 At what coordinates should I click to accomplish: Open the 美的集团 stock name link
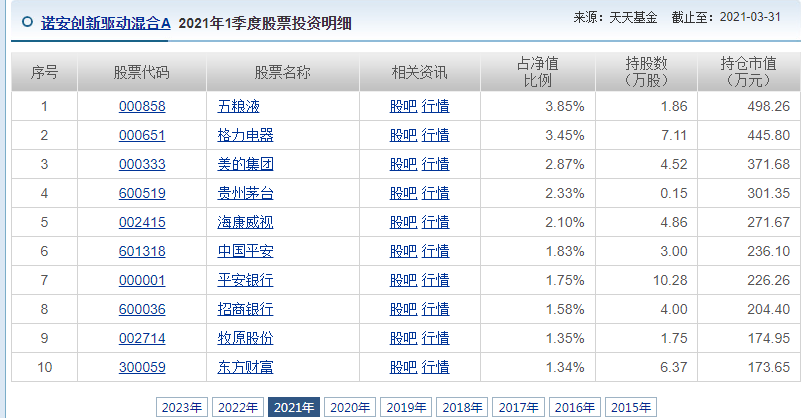tap(245, 164)
